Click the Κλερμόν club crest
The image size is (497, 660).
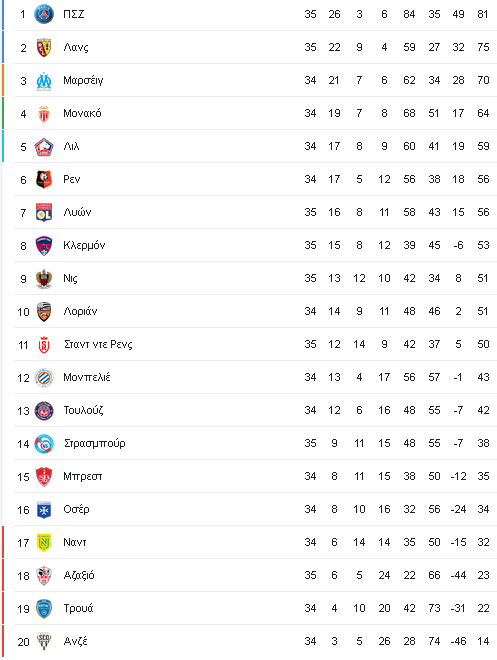[x=44, y=245]
